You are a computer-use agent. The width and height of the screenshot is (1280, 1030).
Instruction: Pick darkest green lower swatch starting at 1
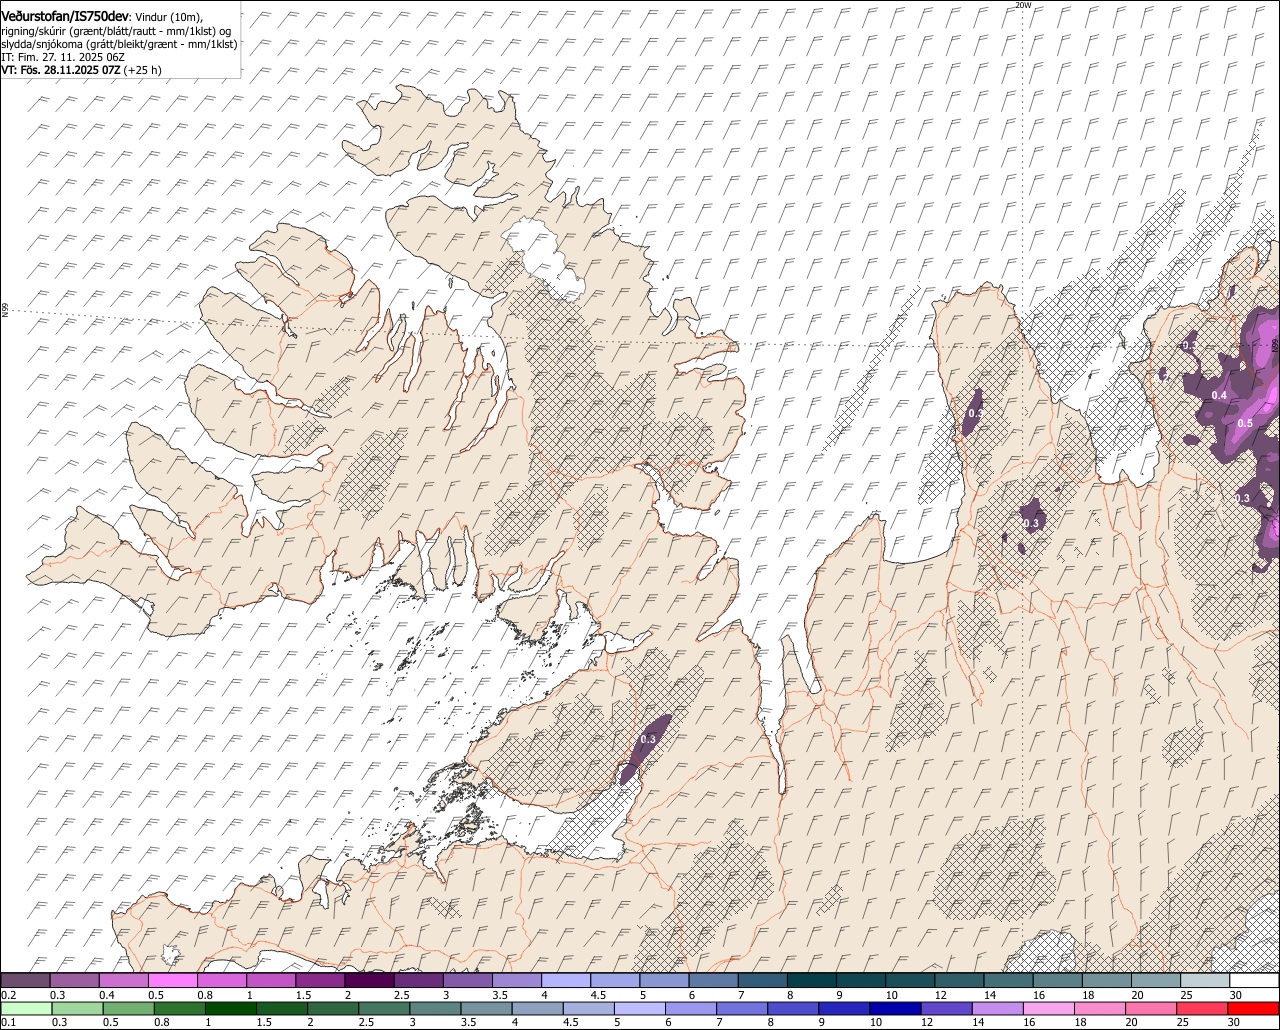pos(230,1008)
